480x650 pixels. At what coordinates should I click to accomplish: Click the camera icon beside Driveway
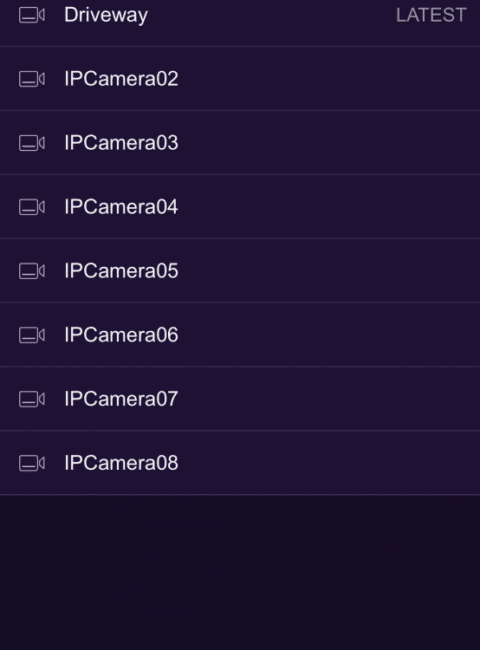32,15
